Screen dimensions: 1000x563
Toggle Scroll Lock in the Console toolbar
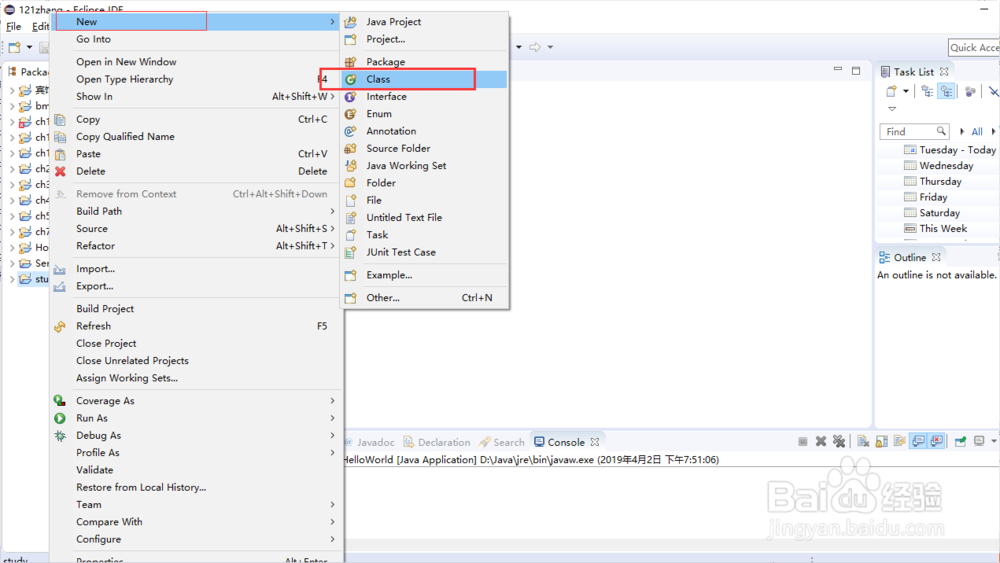[x=881, y=441]
